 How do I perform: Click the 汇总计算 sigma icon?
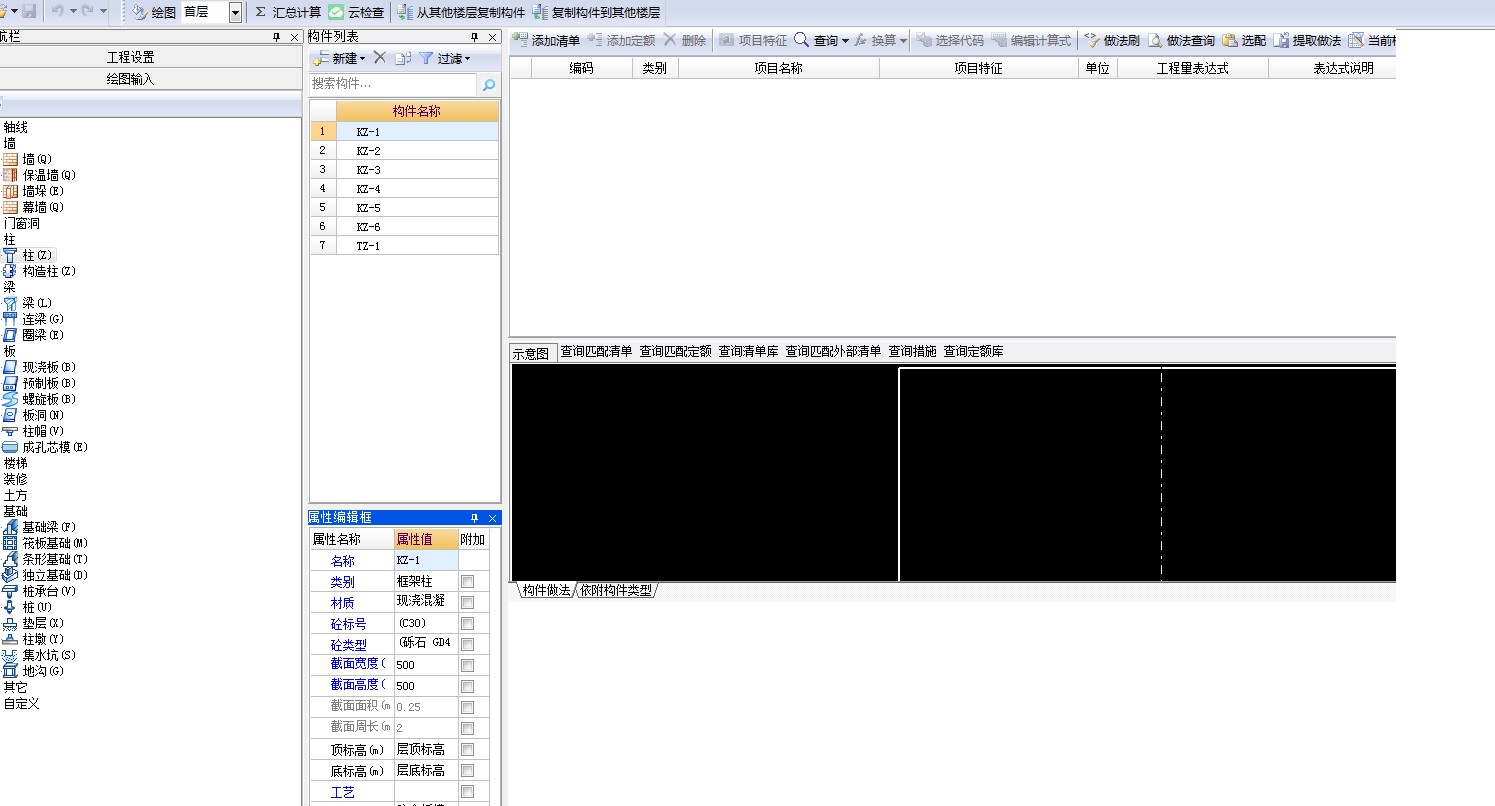(x=260, y=12)
